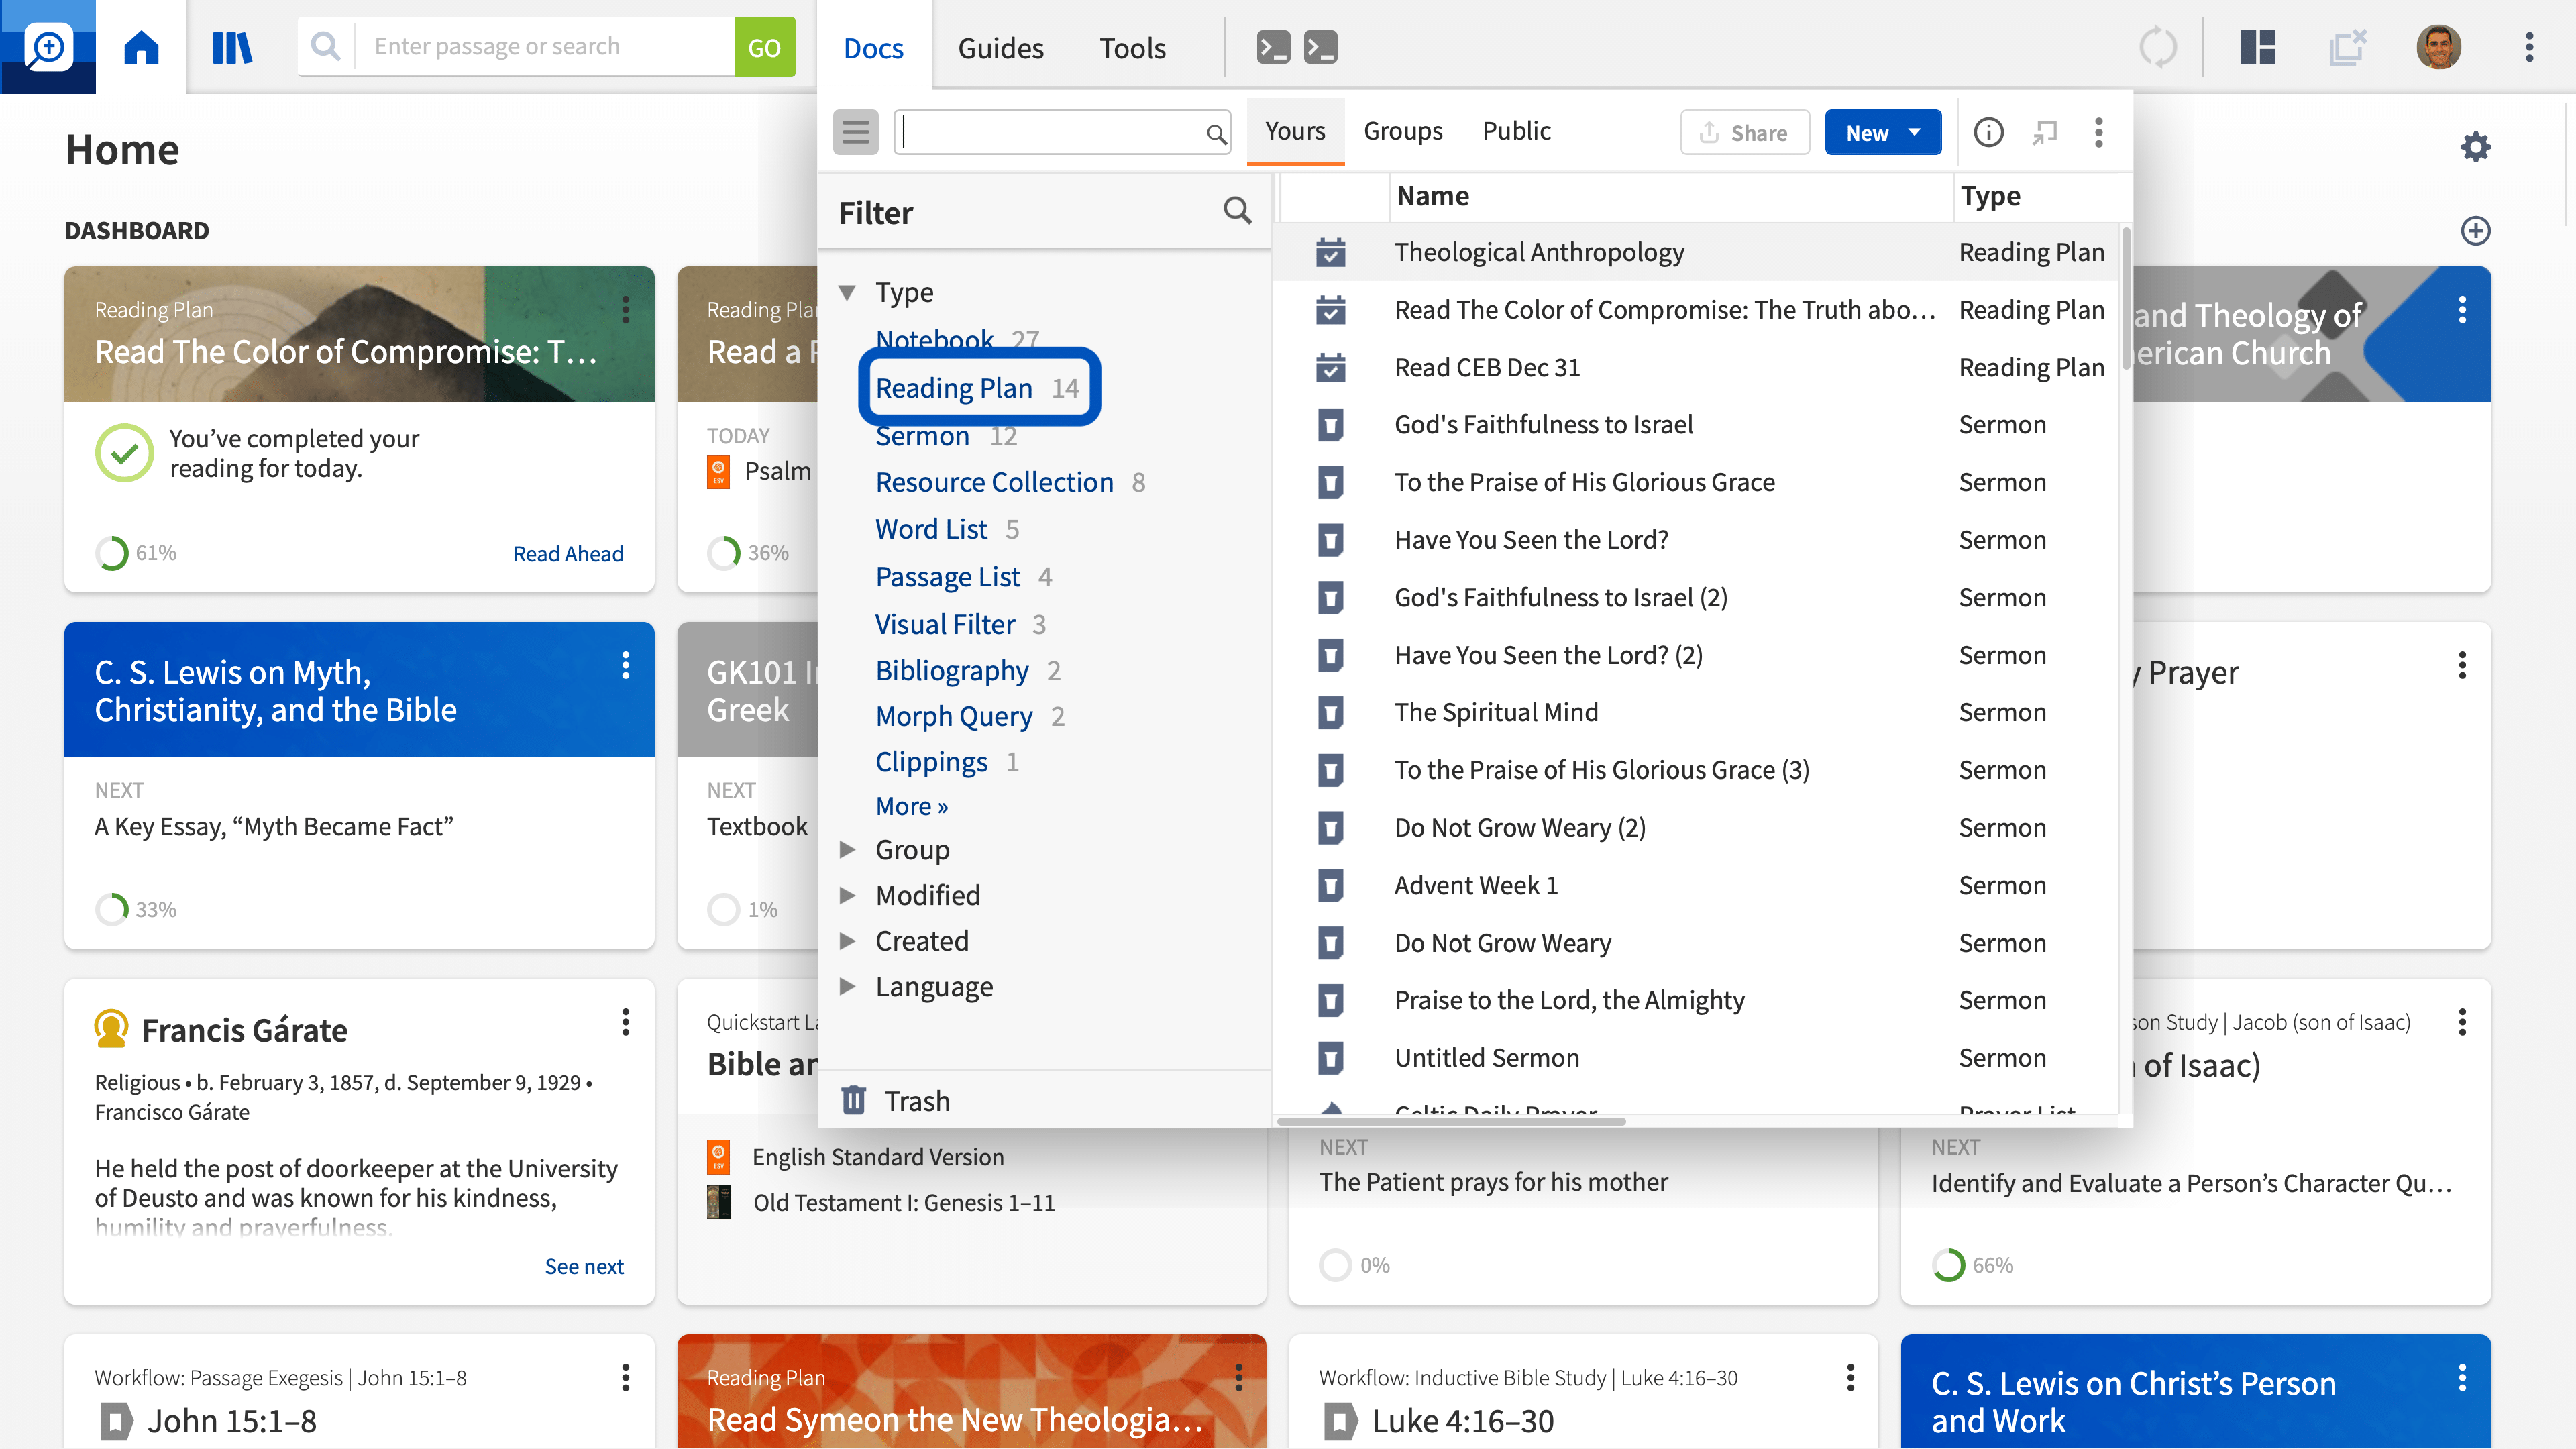Open the Docs information icon
The width and height of the screenshot is (2576, 1449).
pyautogui.click(x=1988, y=132)
